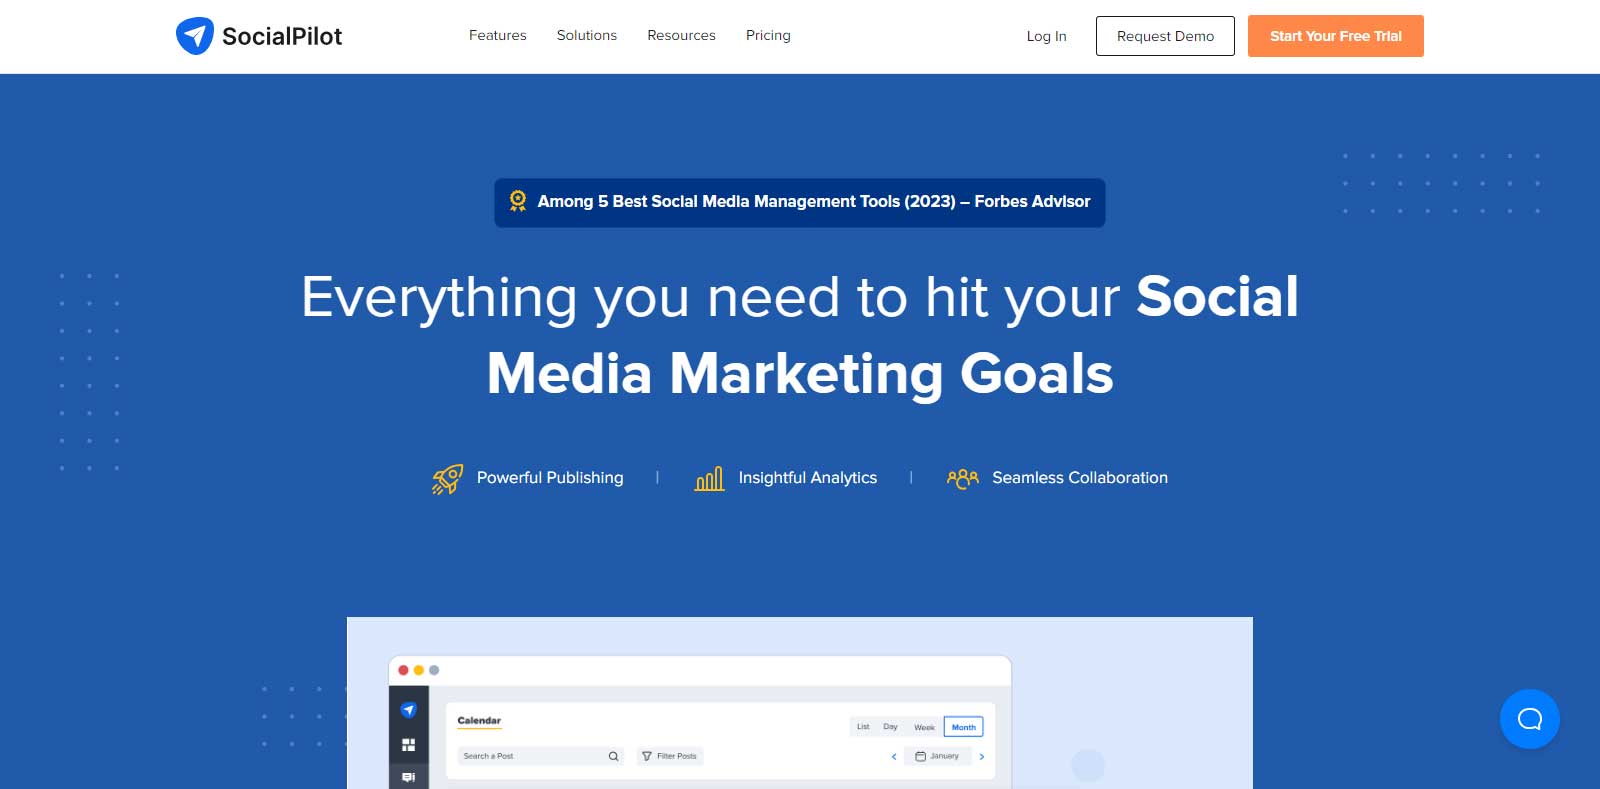Click the SocialPilot icon in preview sidebar
Viewport: 1600px width, 789px height.
point(408,710)
